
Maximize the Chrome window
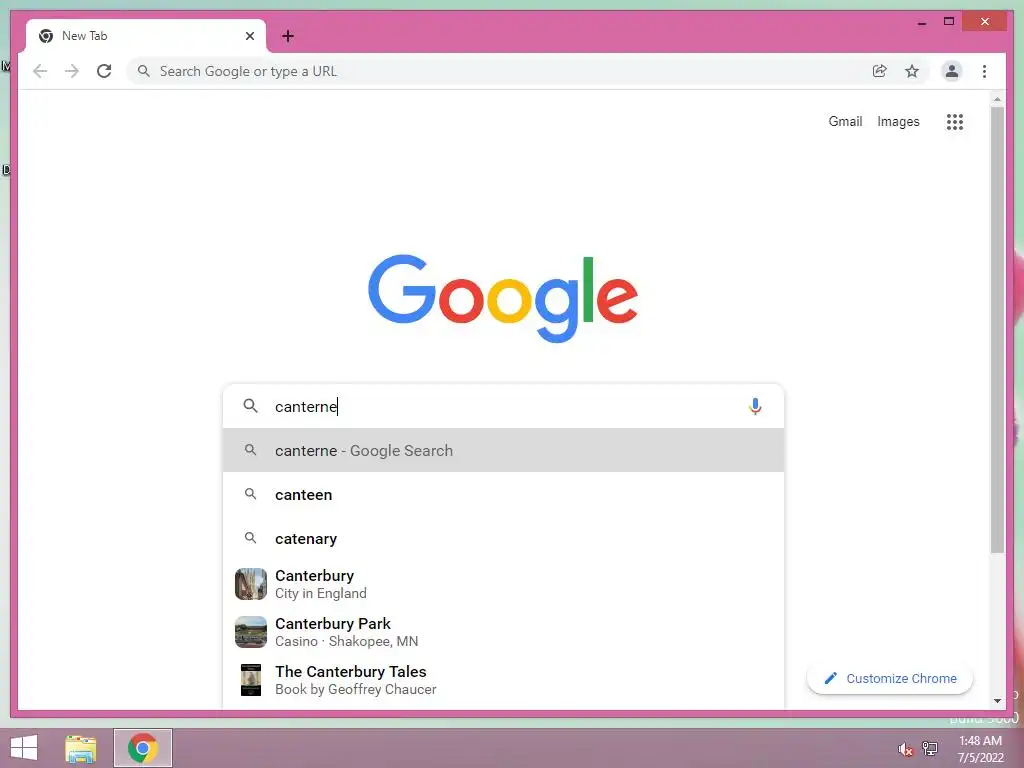949,22
